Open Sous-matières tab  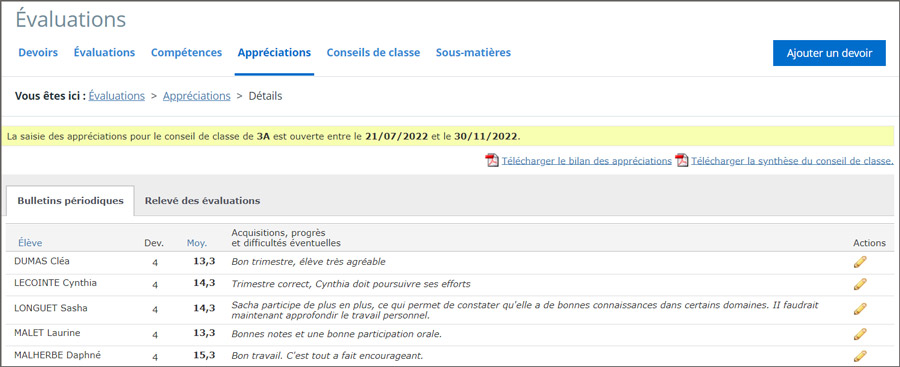point(473,53)
